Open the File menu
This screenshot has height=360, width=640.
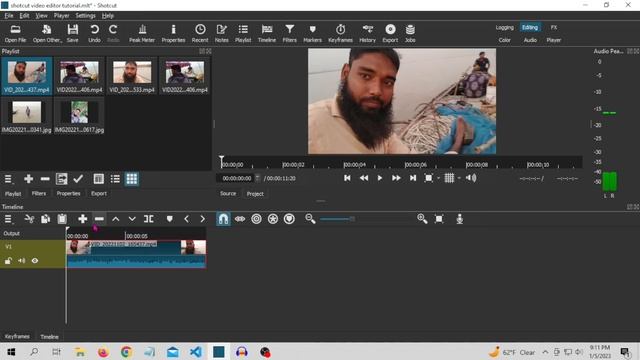tap(9, 16)
